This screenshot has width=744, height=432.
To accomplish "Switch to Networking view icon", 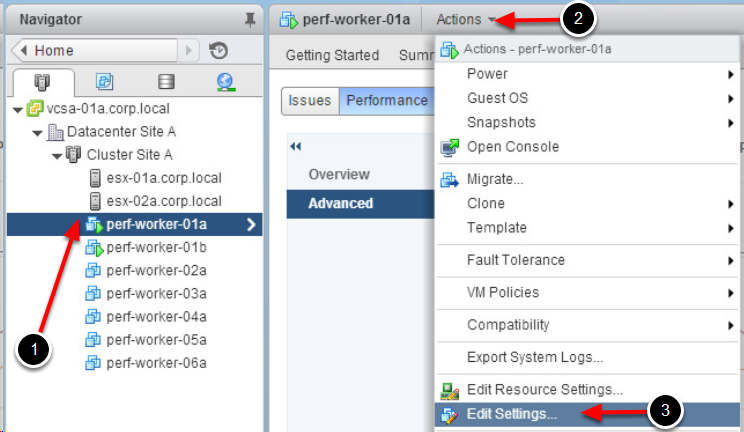I will pyautogui.click(x=226, y=82).
